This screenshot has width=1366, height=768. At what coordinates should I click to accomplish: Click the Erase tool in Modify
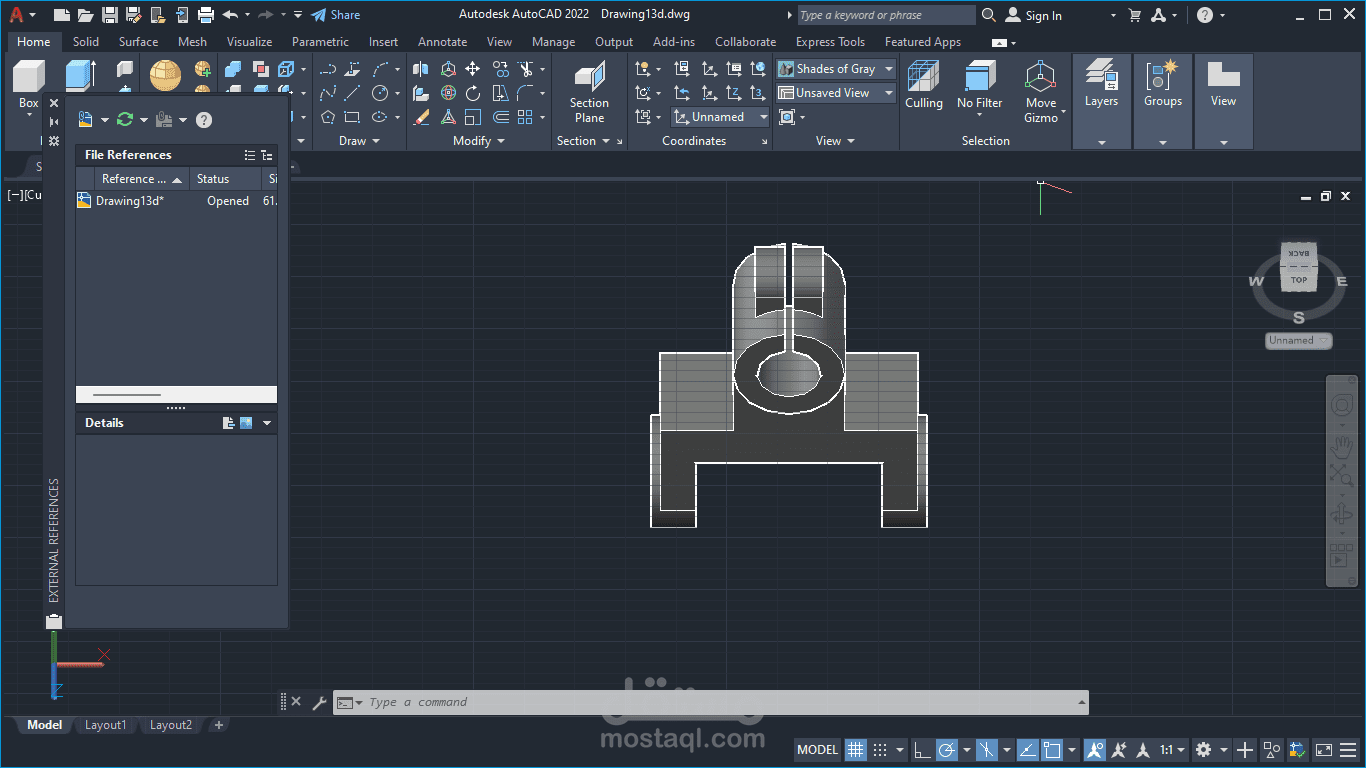422,117
